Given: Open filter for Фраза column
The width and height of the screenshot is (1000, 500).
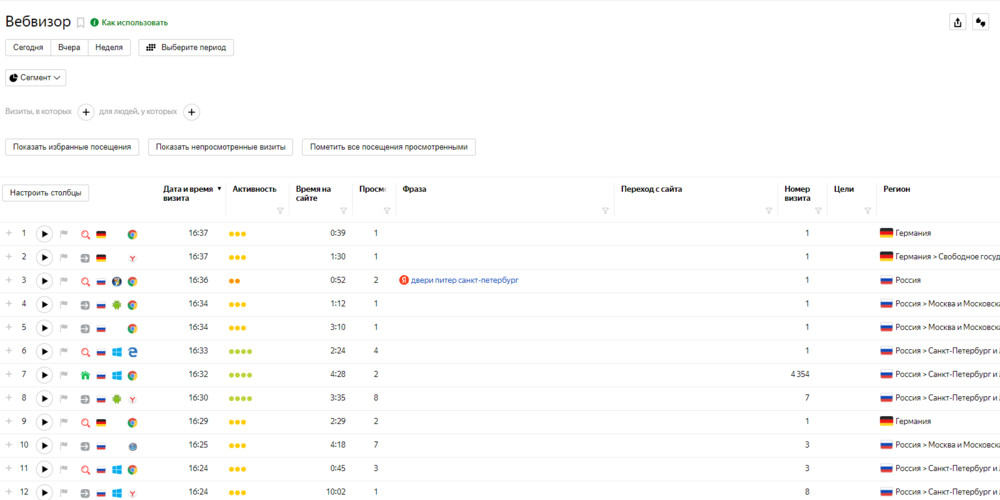Looking at the screenshot, I should pos(605,210).
